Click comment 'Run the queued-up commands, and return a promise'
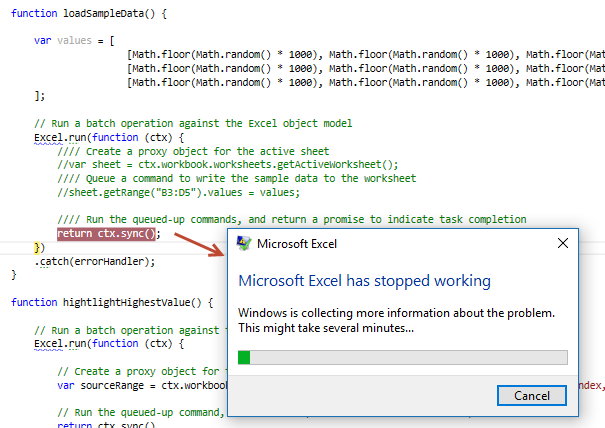The image size is (605, 428). tap(292, 220)
